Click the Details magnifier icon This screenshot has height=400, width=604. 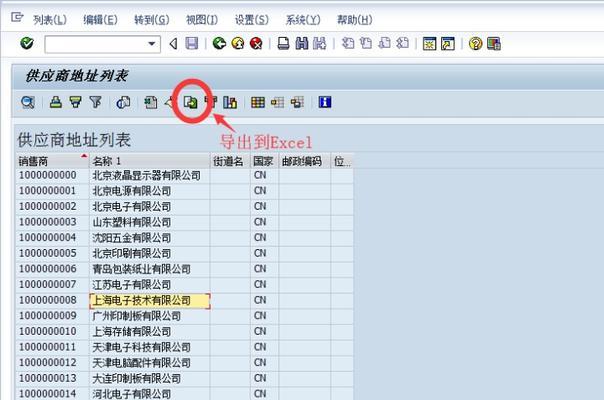(x=28, y=103)
